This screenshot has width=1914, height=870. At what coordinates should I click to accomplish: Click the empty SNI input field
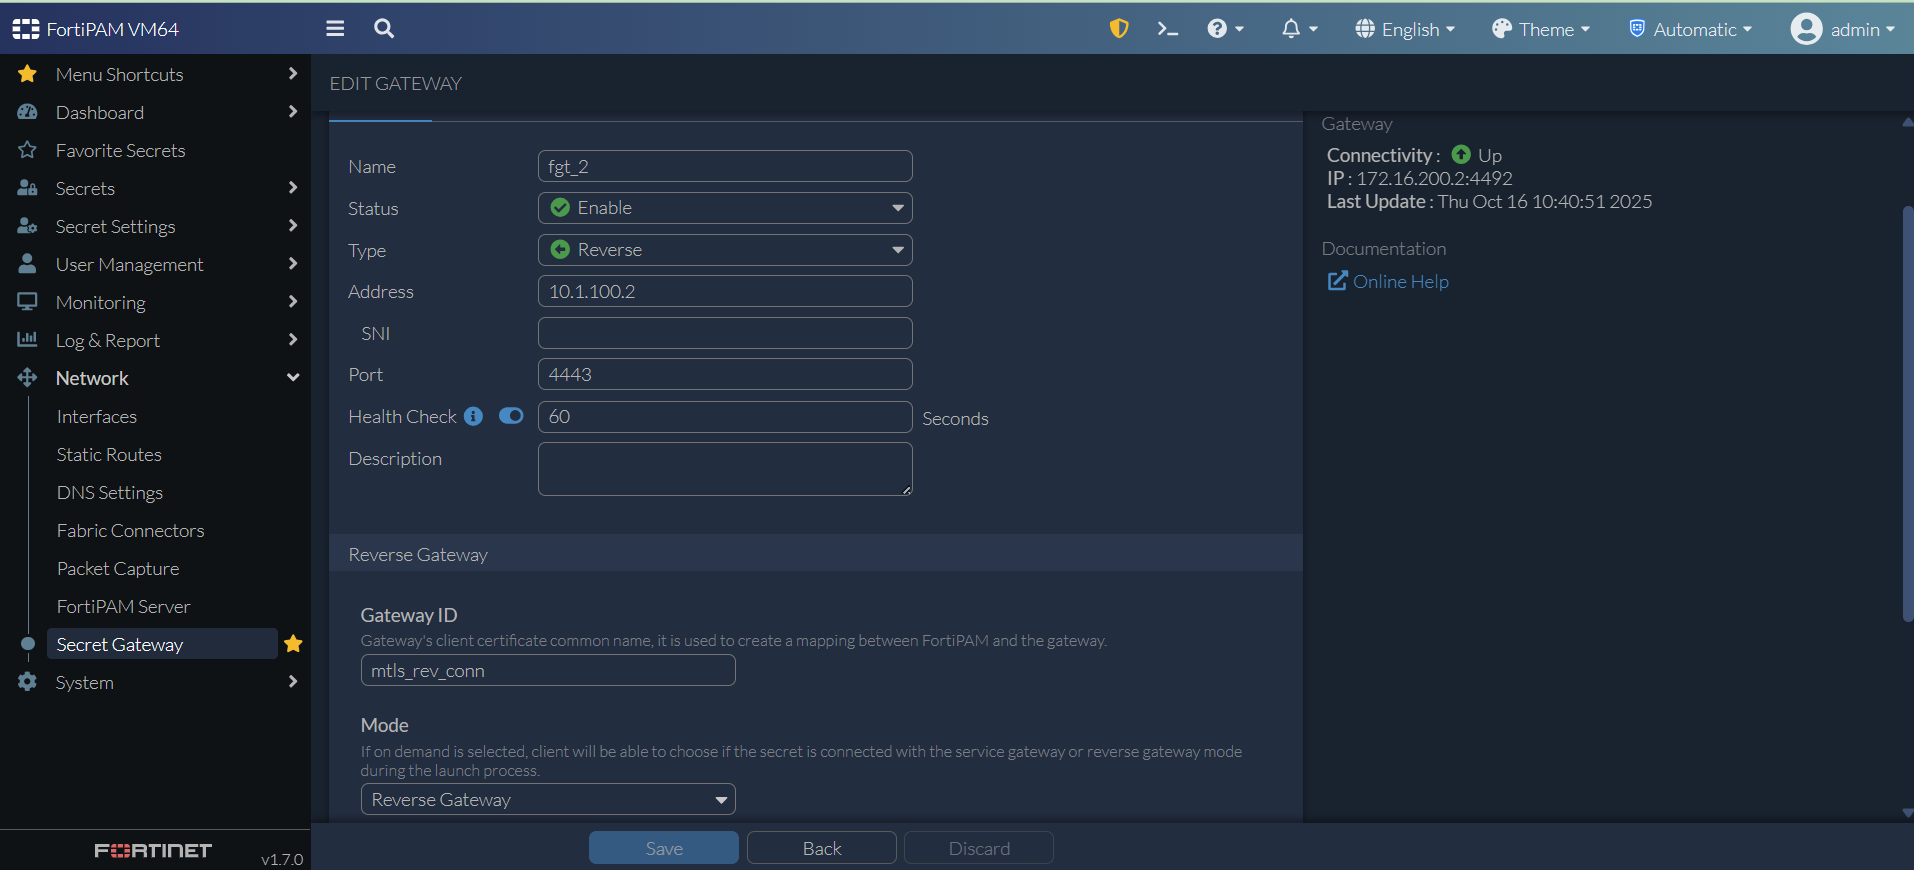[x=725, y=333]
